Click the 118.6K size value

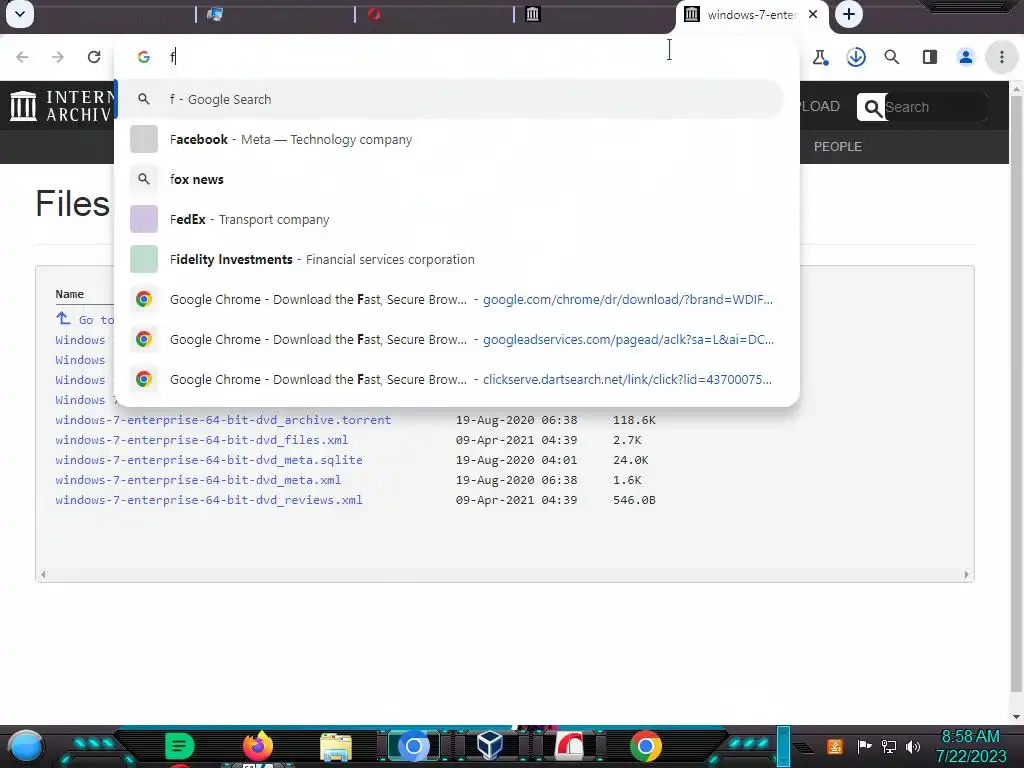coord(634,420)
